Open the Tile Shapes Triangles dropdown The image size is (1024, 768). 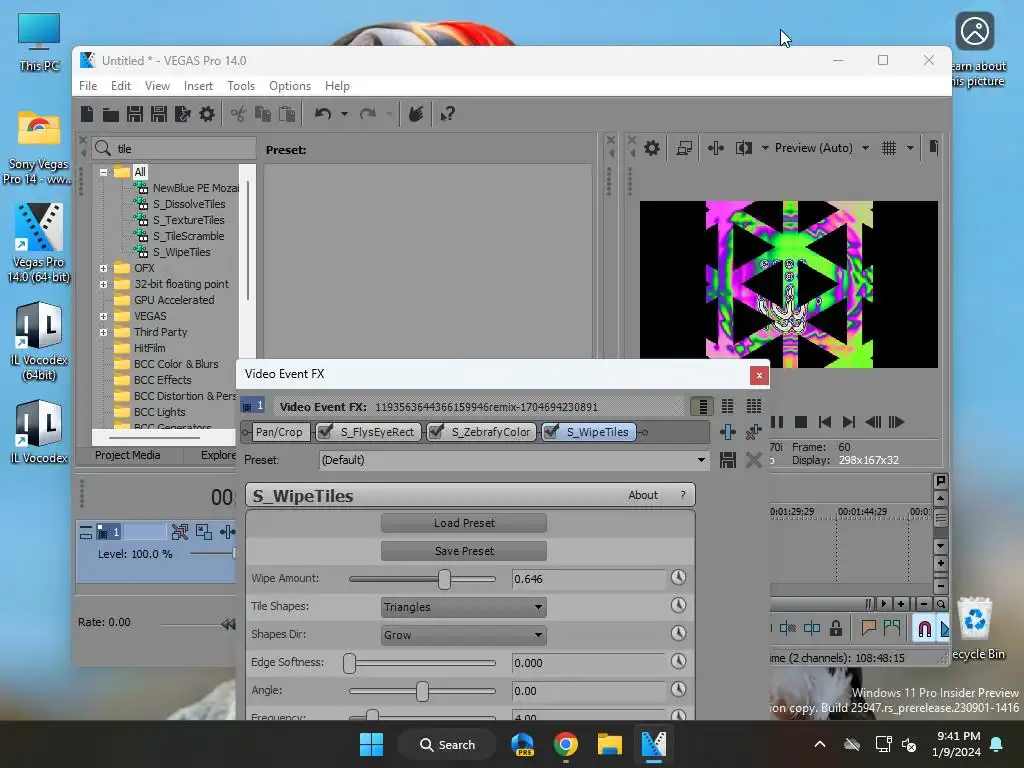464,607
